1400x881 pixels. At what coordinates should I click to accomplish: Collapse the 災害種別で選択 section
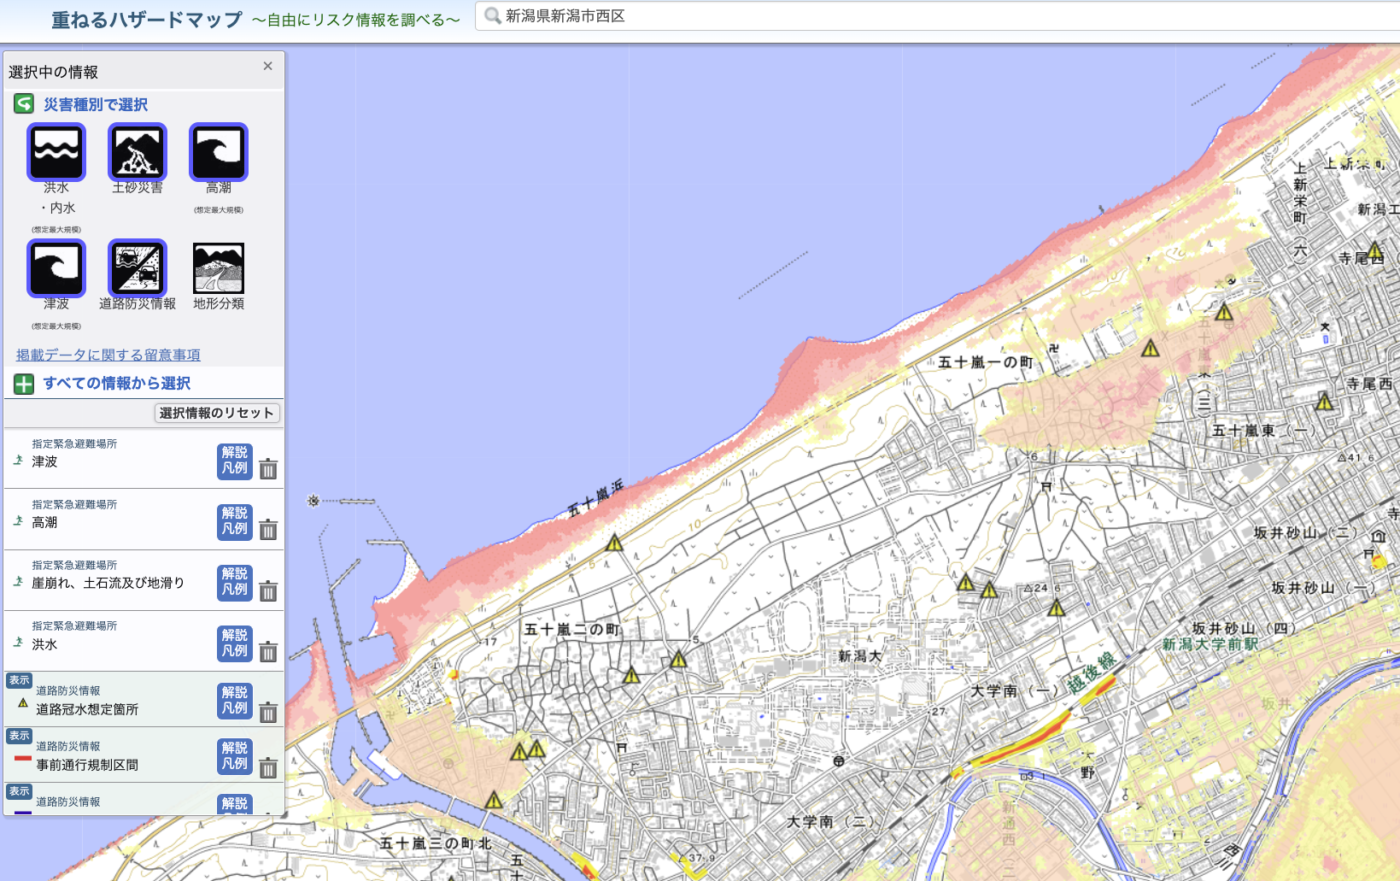click(x=24, y=104)
